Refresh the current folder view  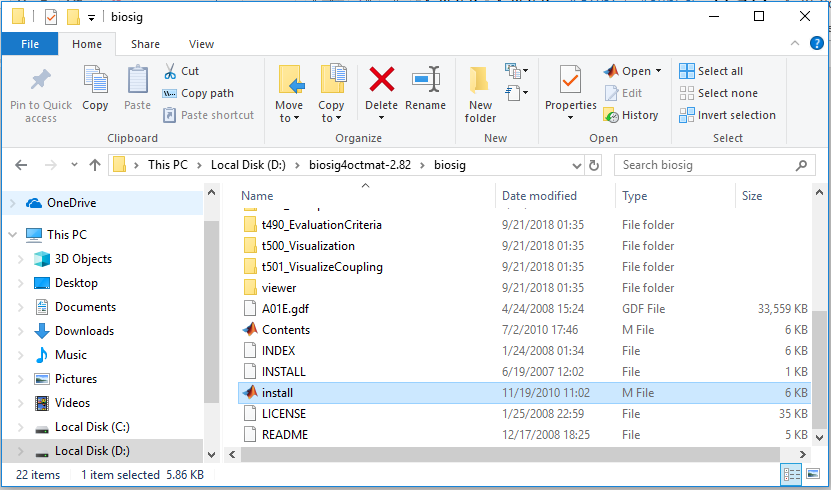595,165
